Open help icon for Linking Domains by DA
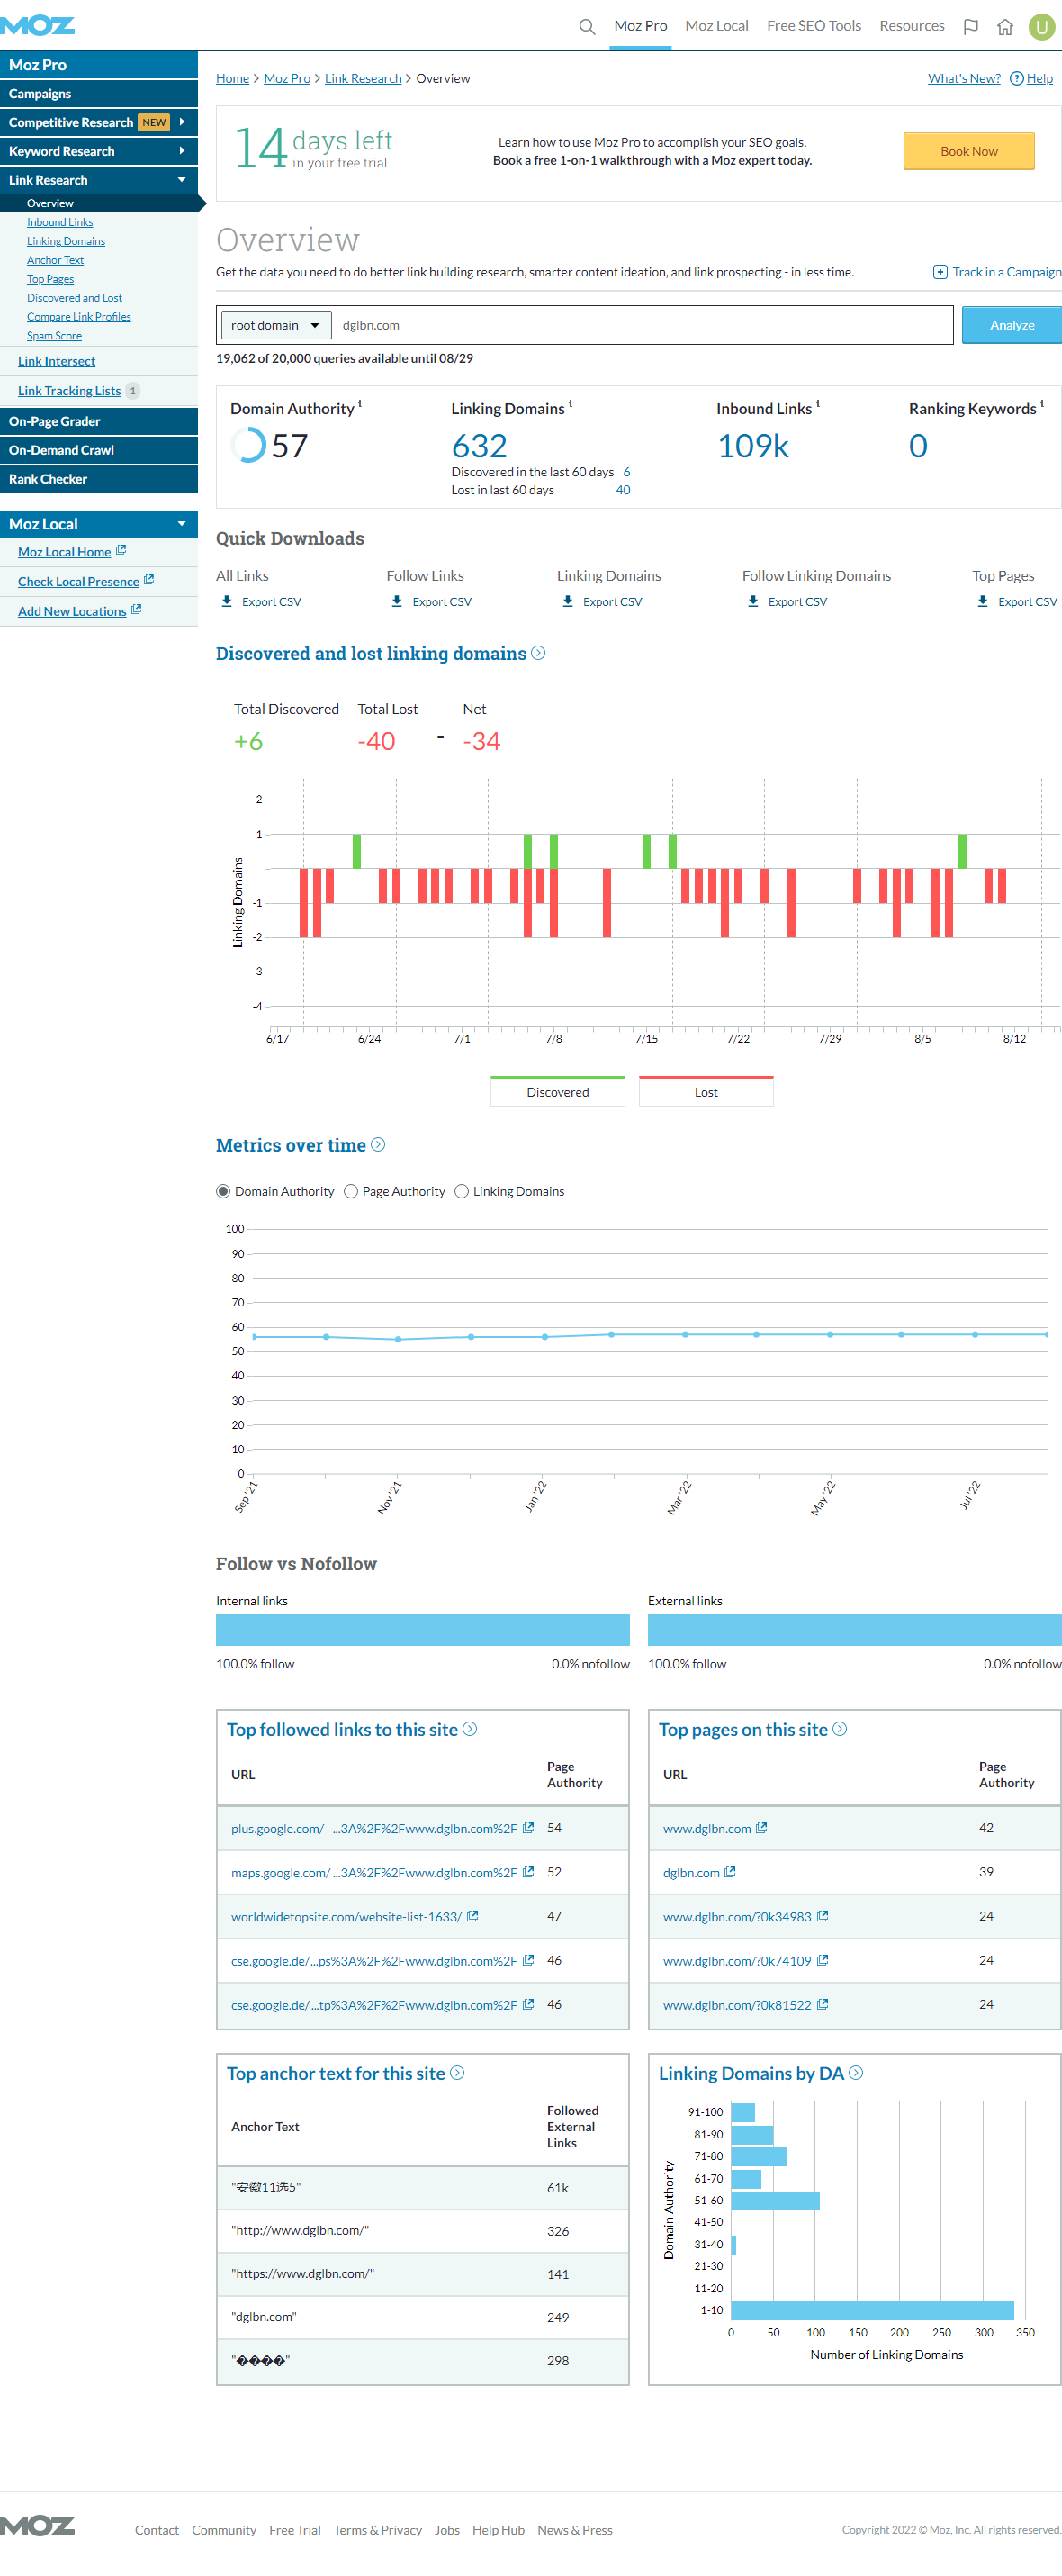The height and width of the screenshot is (2576, 1062). coord(856,2073)
